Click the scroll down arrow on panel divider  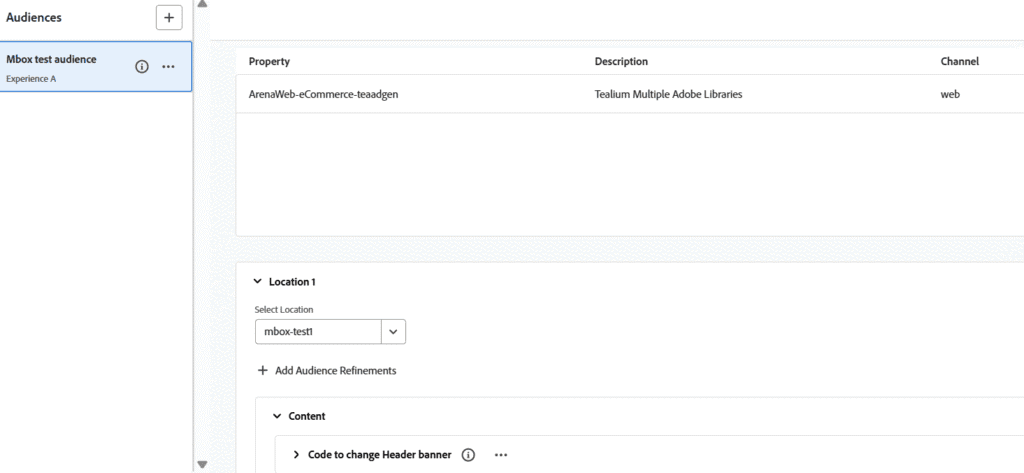point(203,465)
